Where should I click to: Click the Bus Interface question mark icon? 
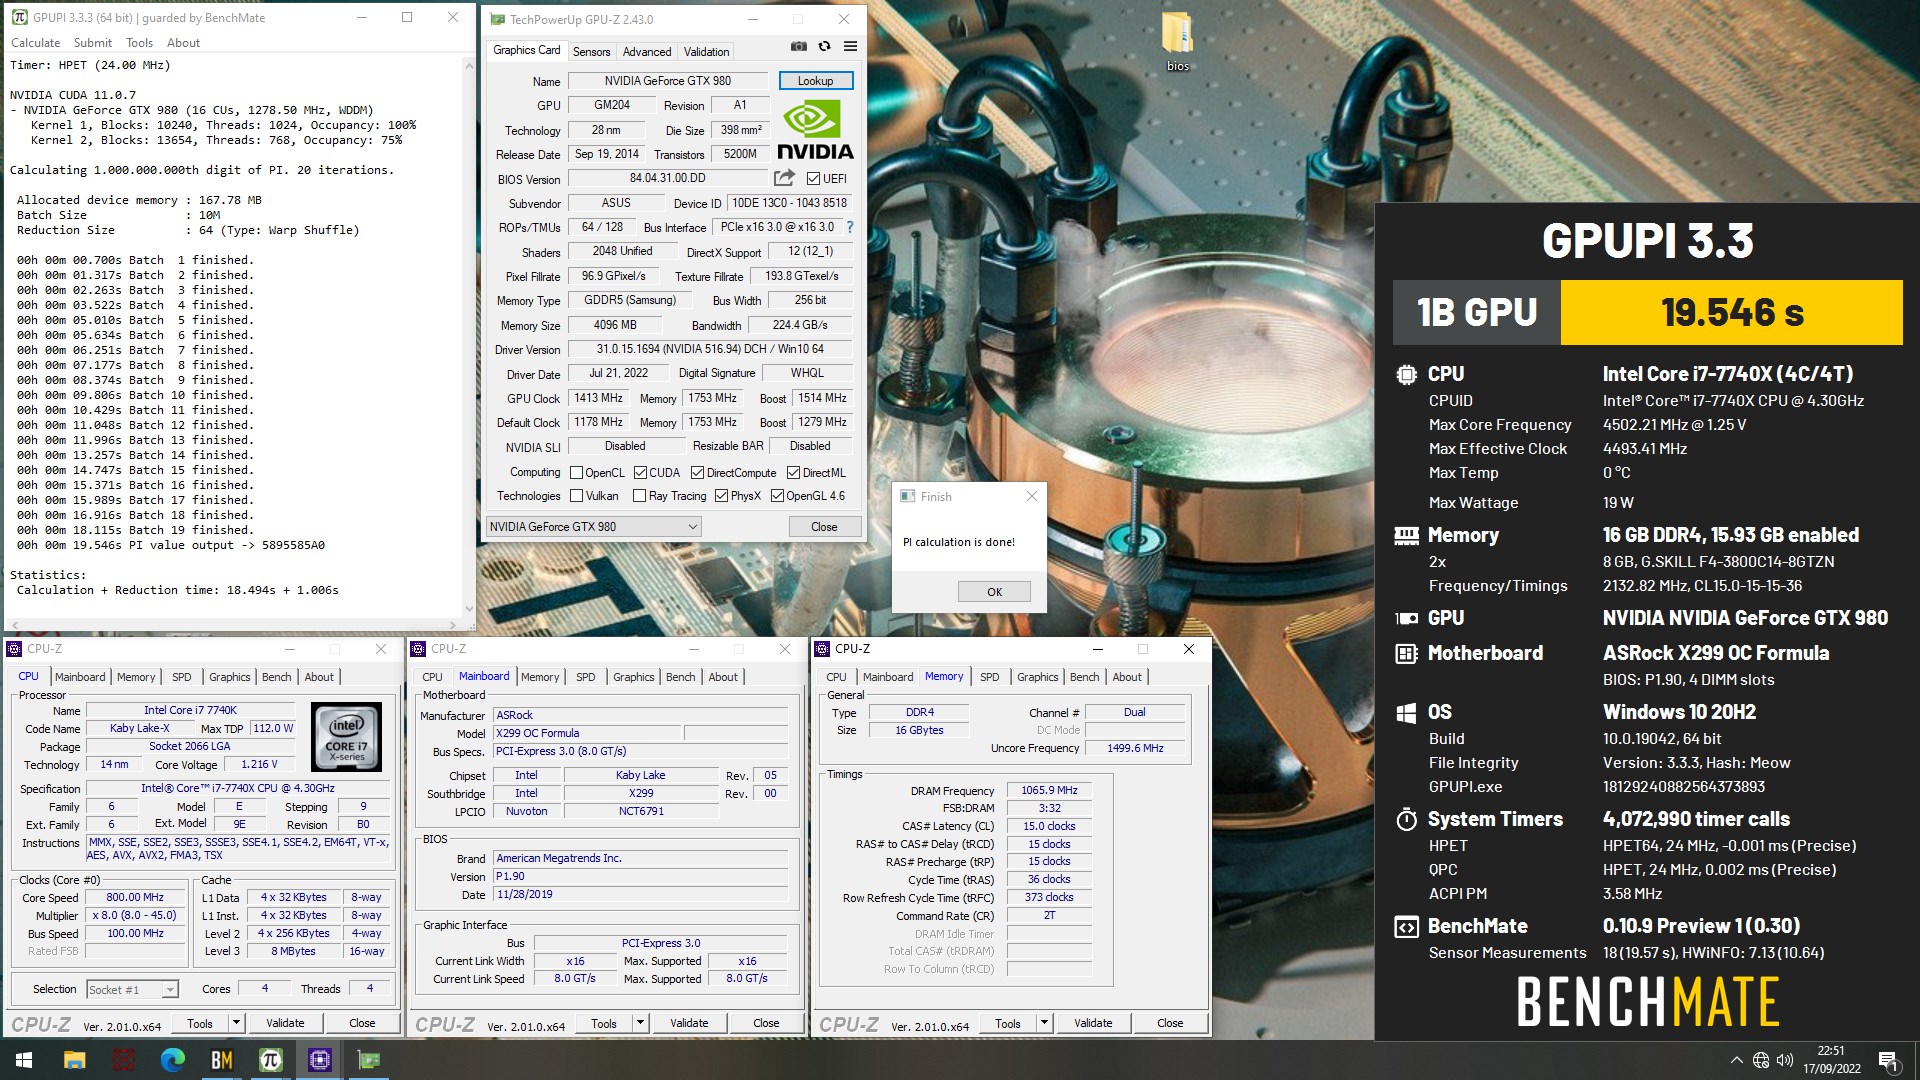click(850, 227)
